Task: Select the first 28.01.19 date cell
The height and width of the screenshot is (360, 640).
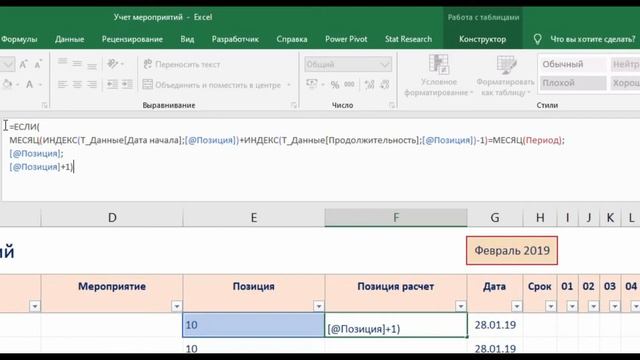Action: (x=495, y=325)
